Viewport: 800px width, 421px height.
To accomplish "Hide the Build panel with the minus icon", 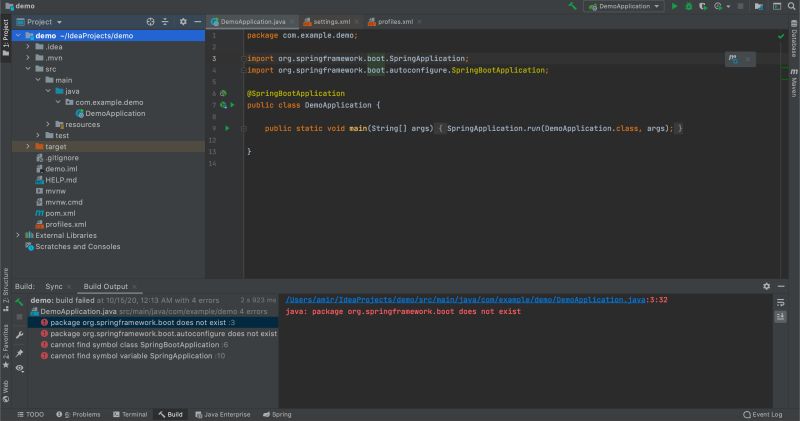I will point(781,286).
